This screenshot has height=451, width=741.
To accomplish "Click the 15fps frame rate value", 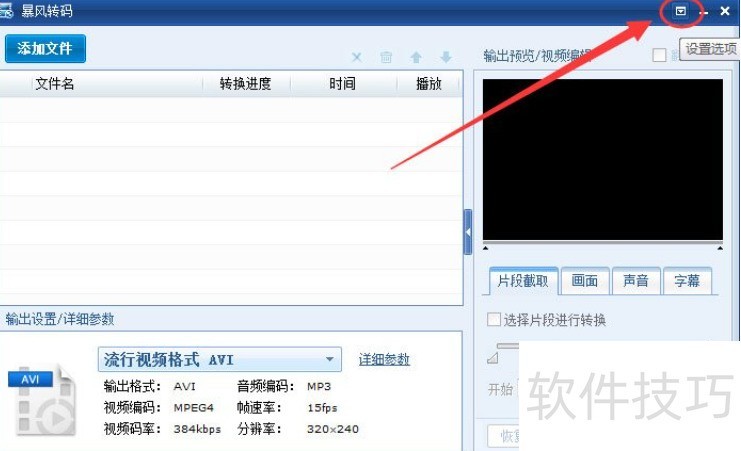I will click(322, 408).
